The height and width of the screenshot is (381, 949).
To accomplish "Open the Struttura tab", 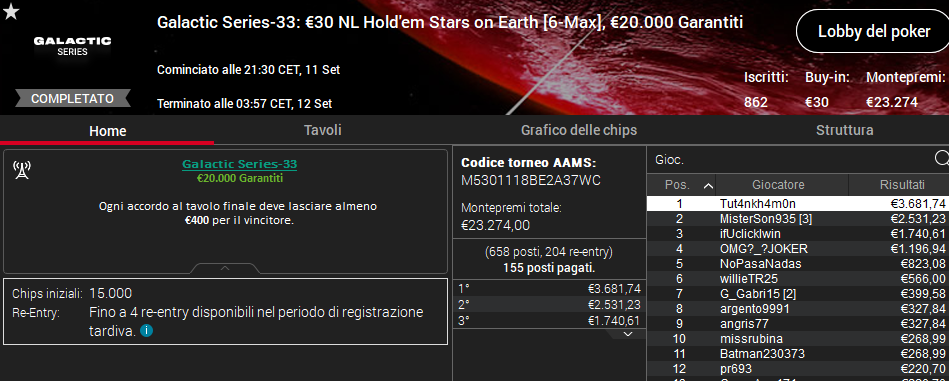I will 844,131.
